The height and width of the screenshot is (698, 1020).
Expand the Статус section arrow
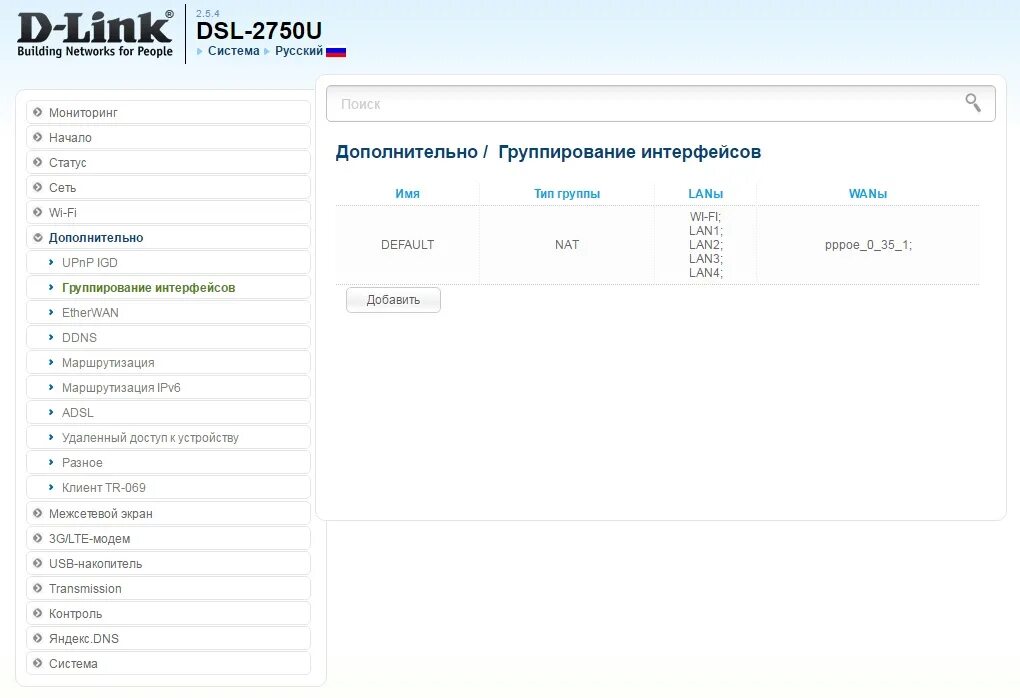[38, 163]
